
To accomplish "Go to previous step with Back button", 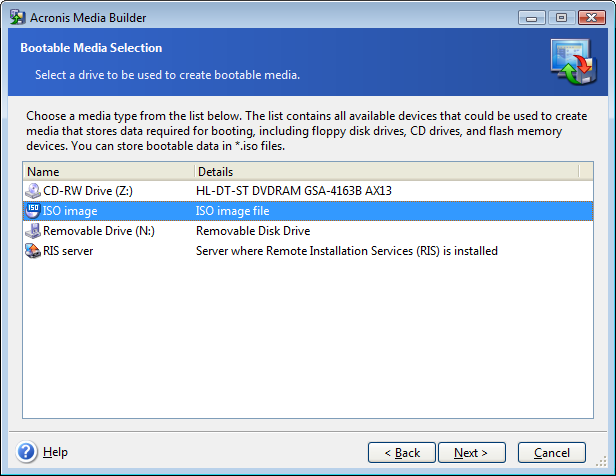I will click(x=402, y=452).
